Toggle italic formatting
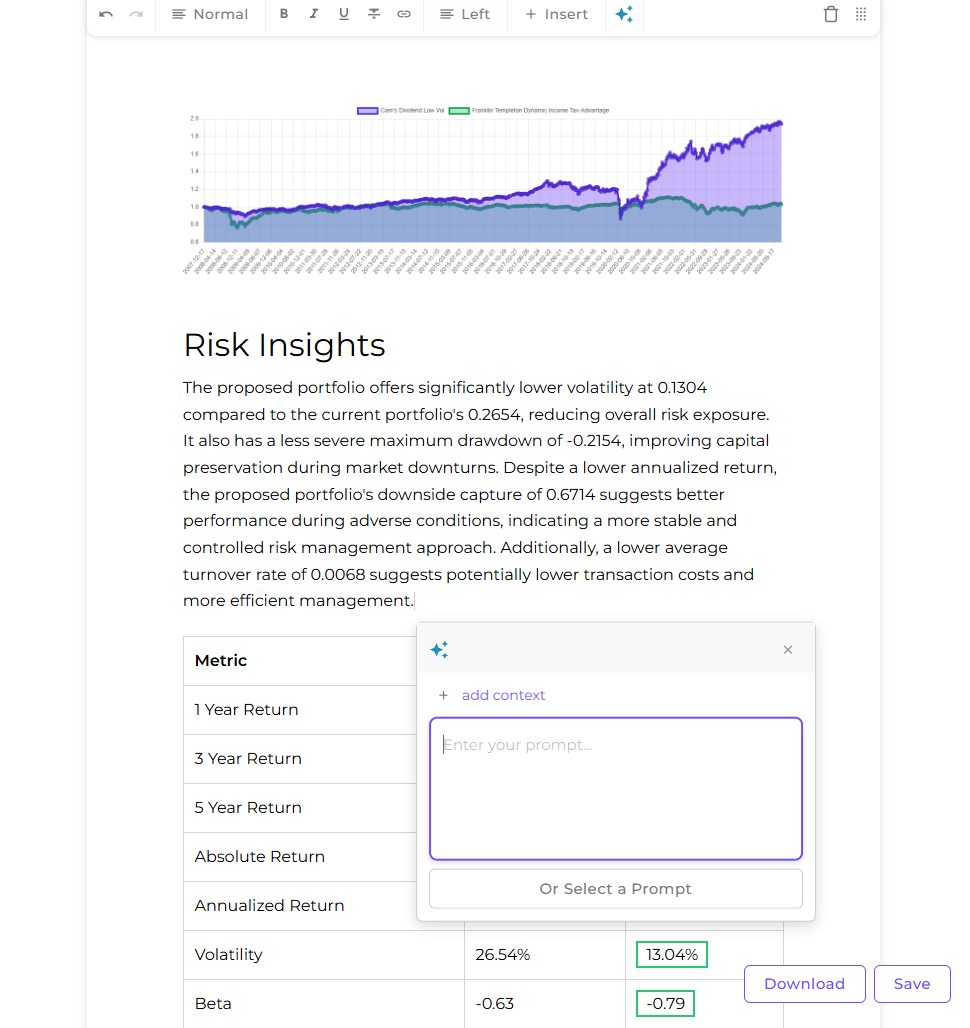Screen dimensions: 970x1028 pyautogui.click(x=314, y=14)
